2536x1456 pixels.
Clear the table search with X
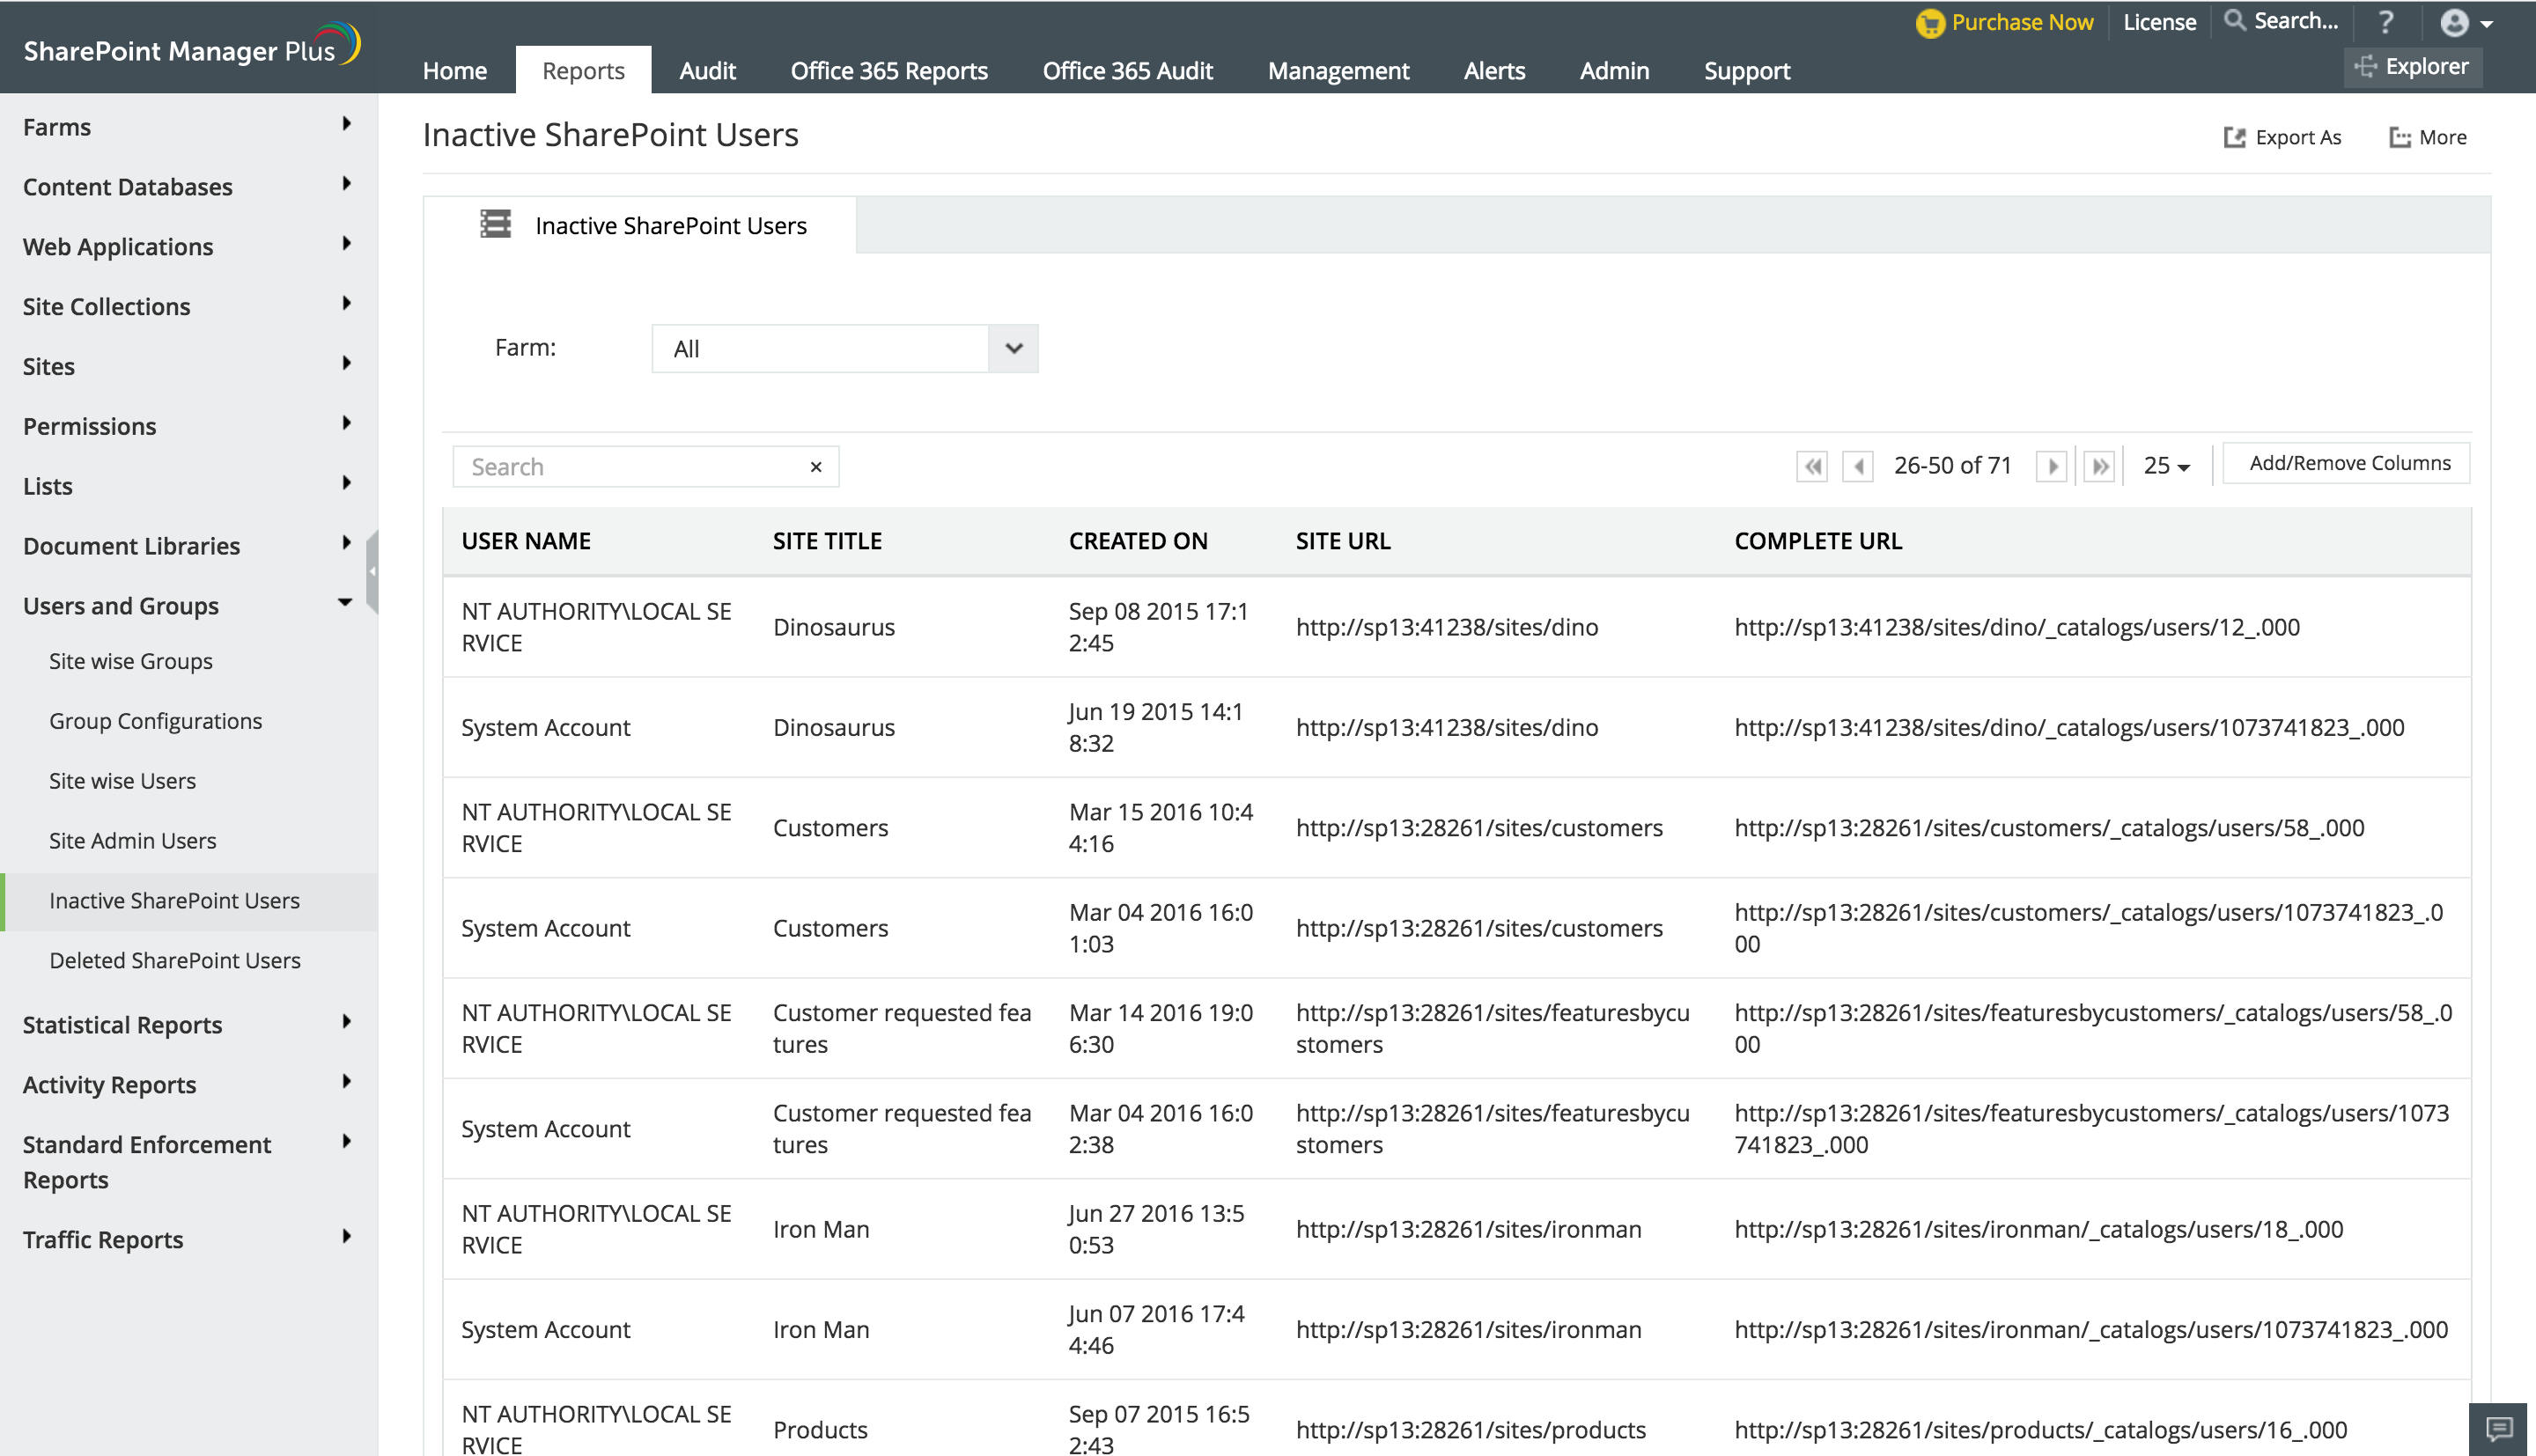pyautogui.click(x=816, y=467)
